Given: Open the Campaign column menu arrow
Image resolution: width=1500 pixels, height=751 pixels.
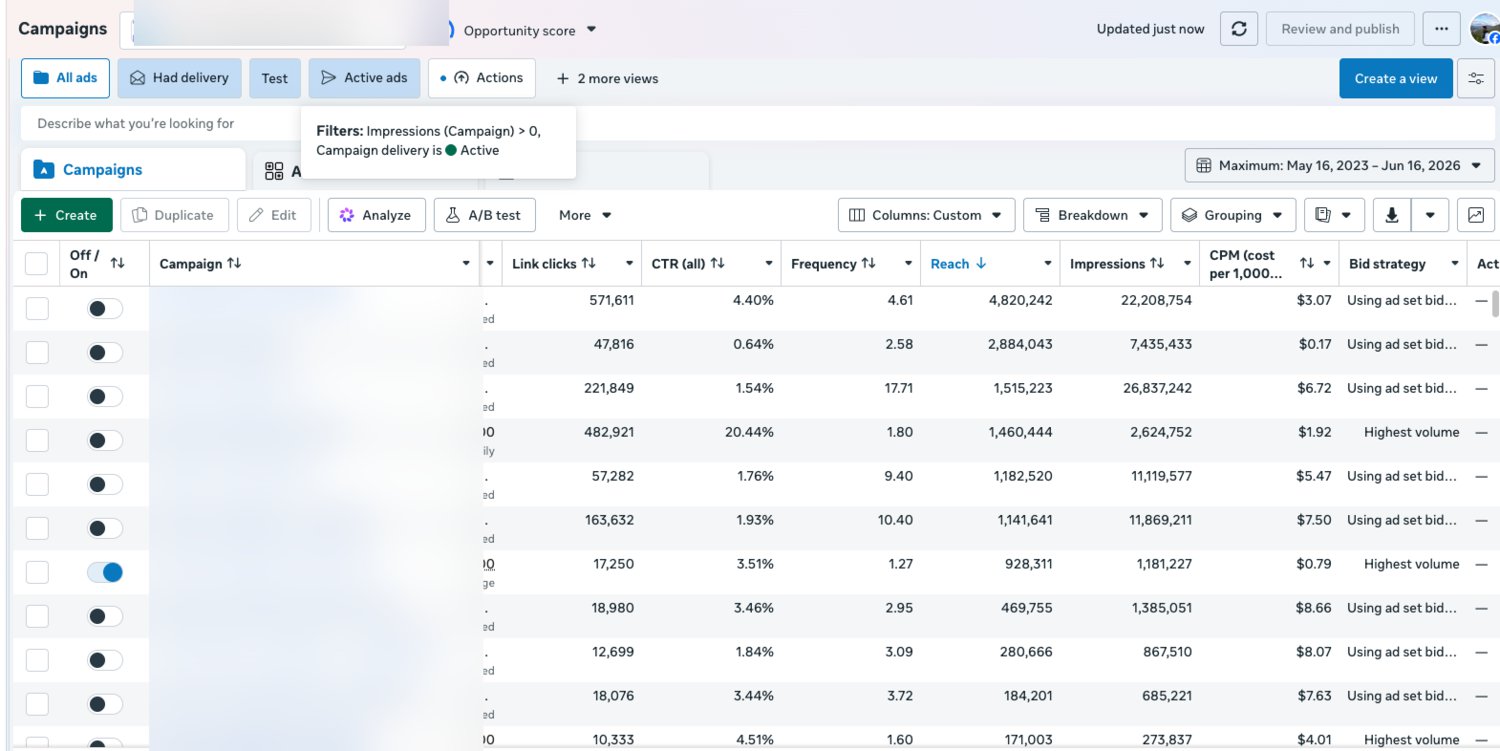Looking at the screenshot, I should pos(466,264).
